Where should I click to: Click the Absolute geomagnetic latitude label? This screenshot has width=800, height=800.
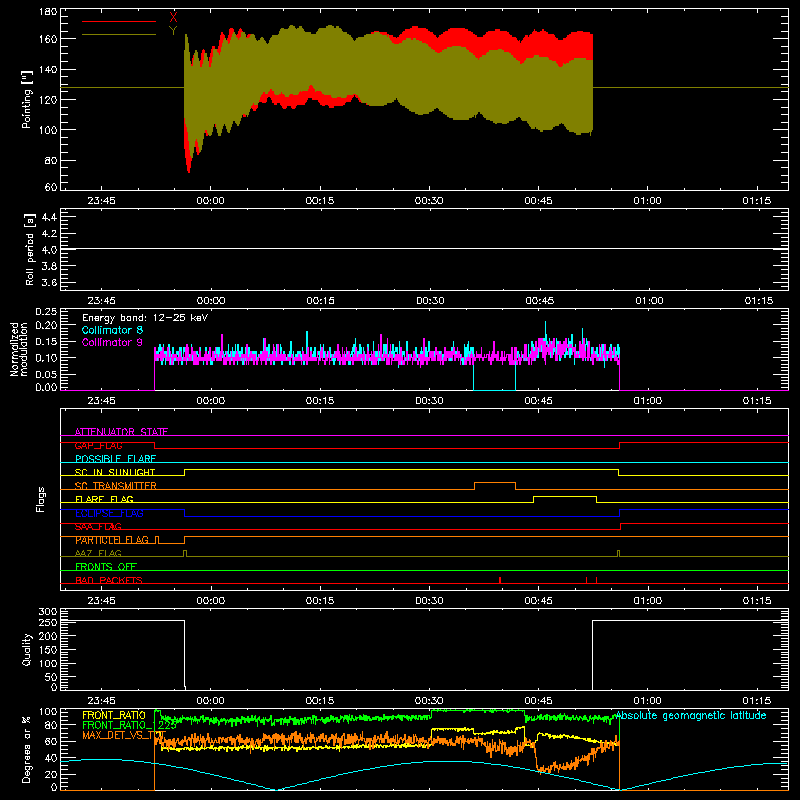pyautogui.click(x=691, y=715)
